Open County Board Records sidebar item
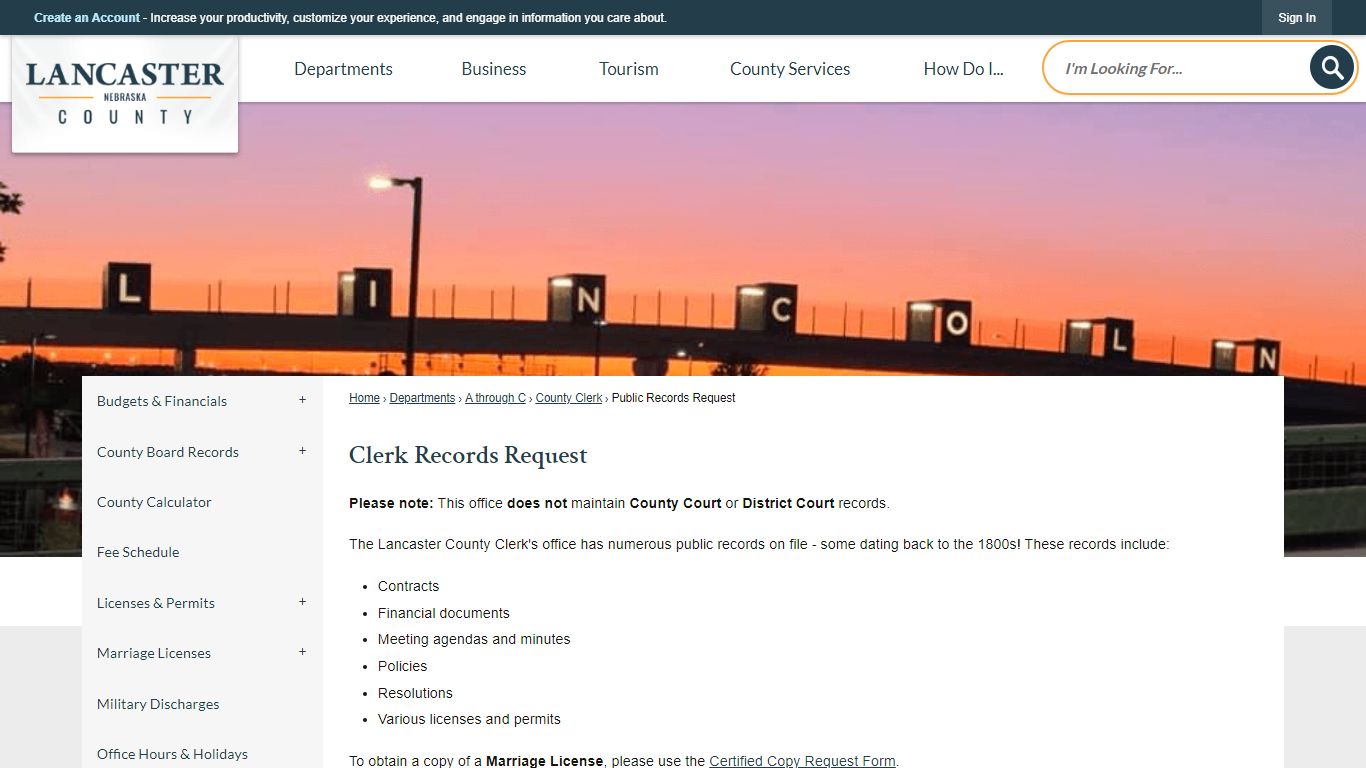 point(168,452)
